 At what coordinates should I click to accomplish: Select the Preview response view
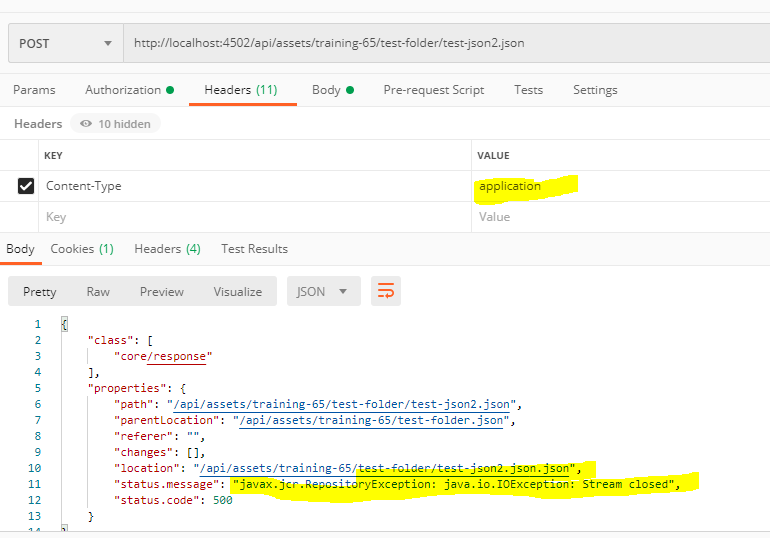(x=161, y=291)
